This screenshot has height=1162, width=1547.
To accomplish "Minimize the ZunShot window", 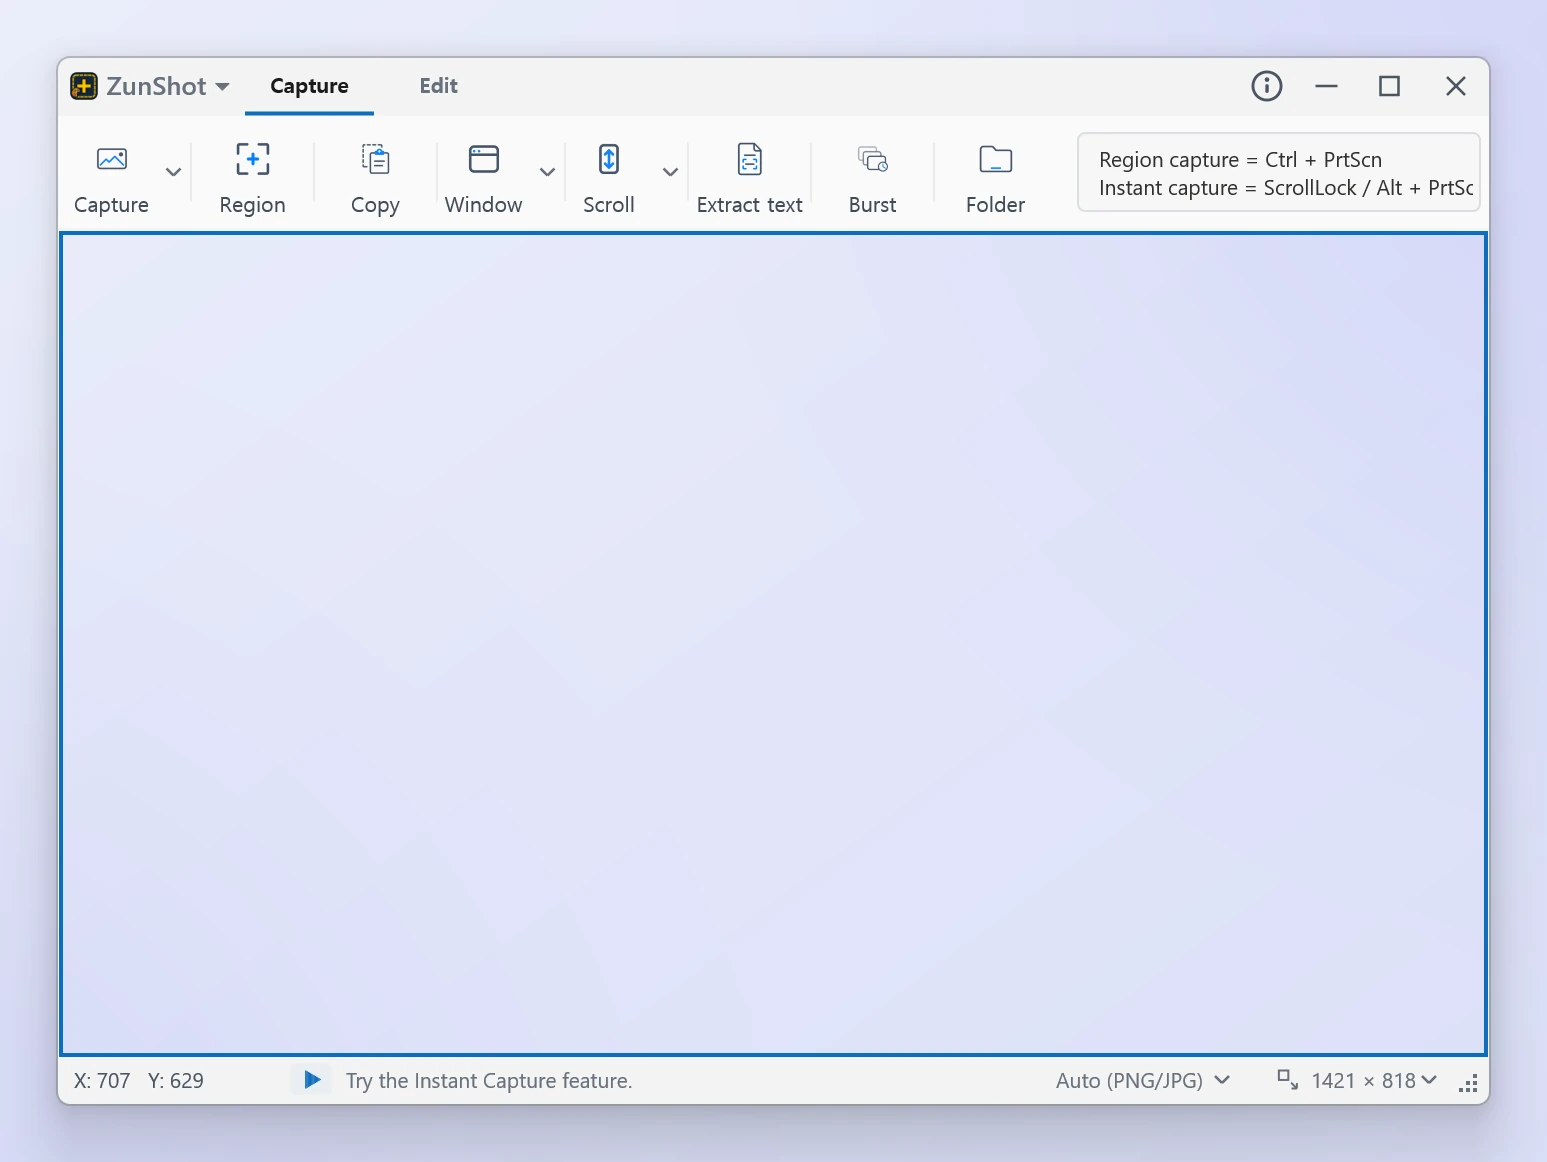I will 1327,86.
